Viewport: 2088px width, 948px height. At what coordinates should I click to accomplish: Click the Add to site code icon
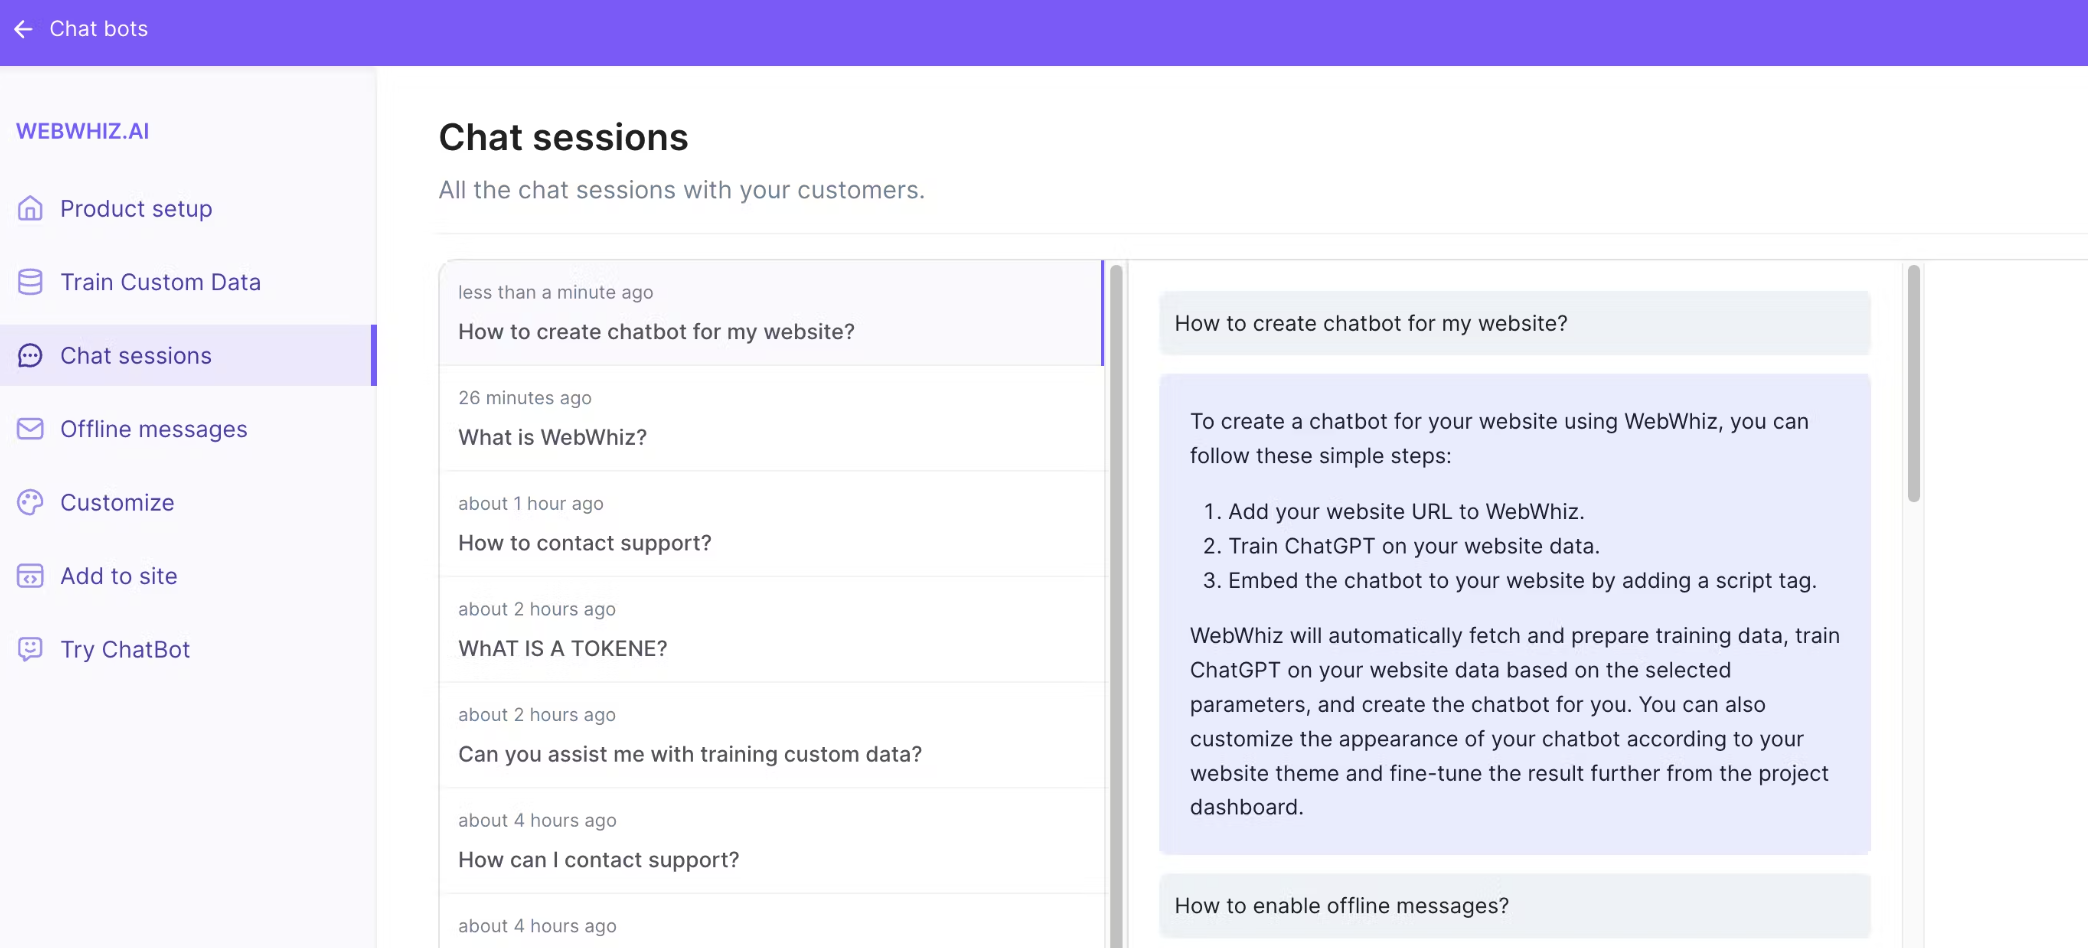coord(31,576)
